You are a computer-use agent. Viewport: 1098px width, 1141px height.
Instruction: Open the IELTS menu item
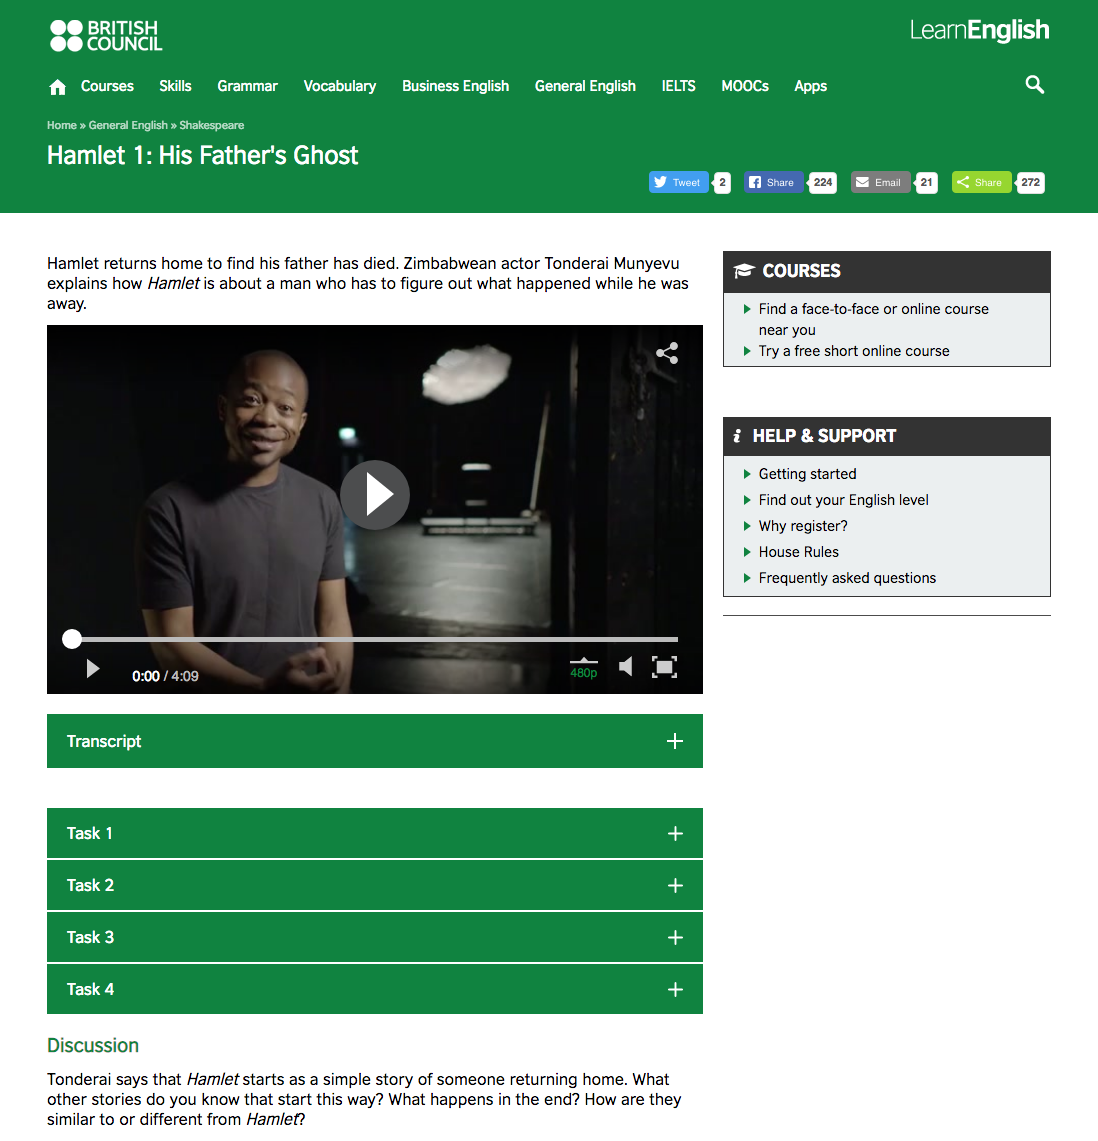point(678,86)
